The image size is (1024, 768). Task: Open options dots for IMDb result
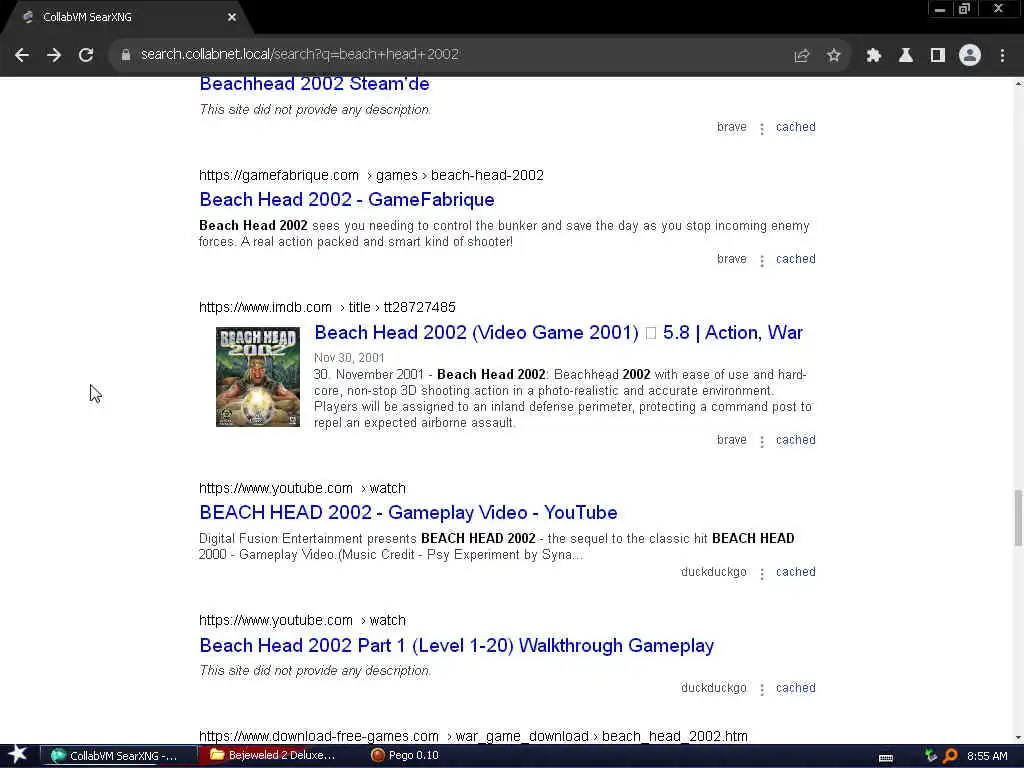pyautogui.click(x=761, y=441)
